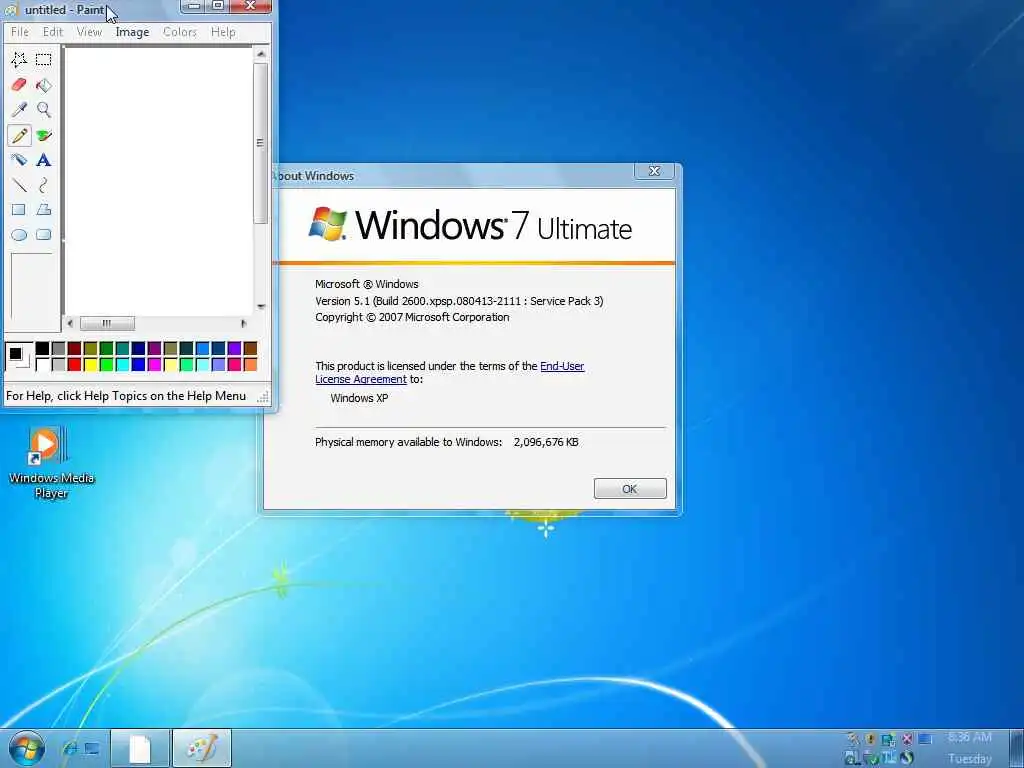Open the View menu in Paint
The width and height of the screenshot is (1024, 768).
pos(89,32)
